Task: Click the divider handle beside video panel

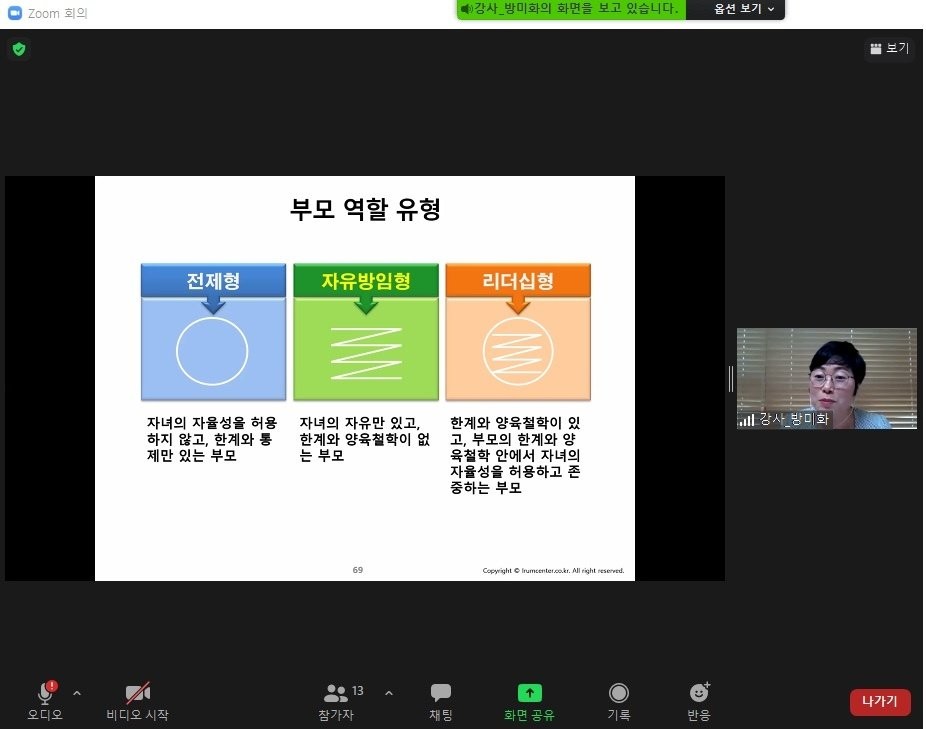Action: (x=731, y=378)
